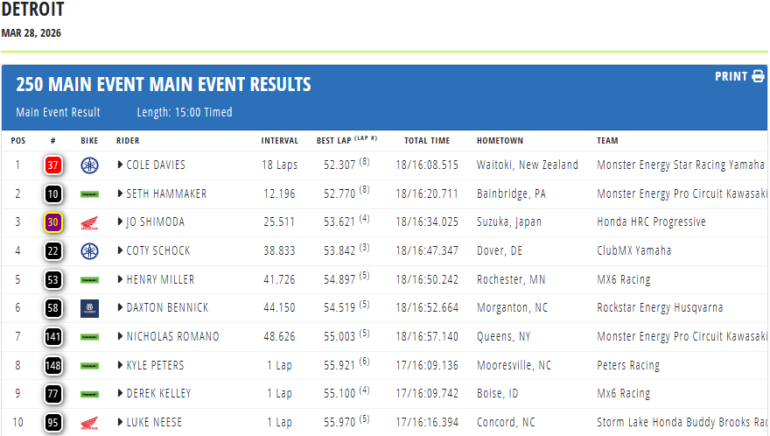
Task: Open Henry Miller rider name link
Action: tap(161, 280)
